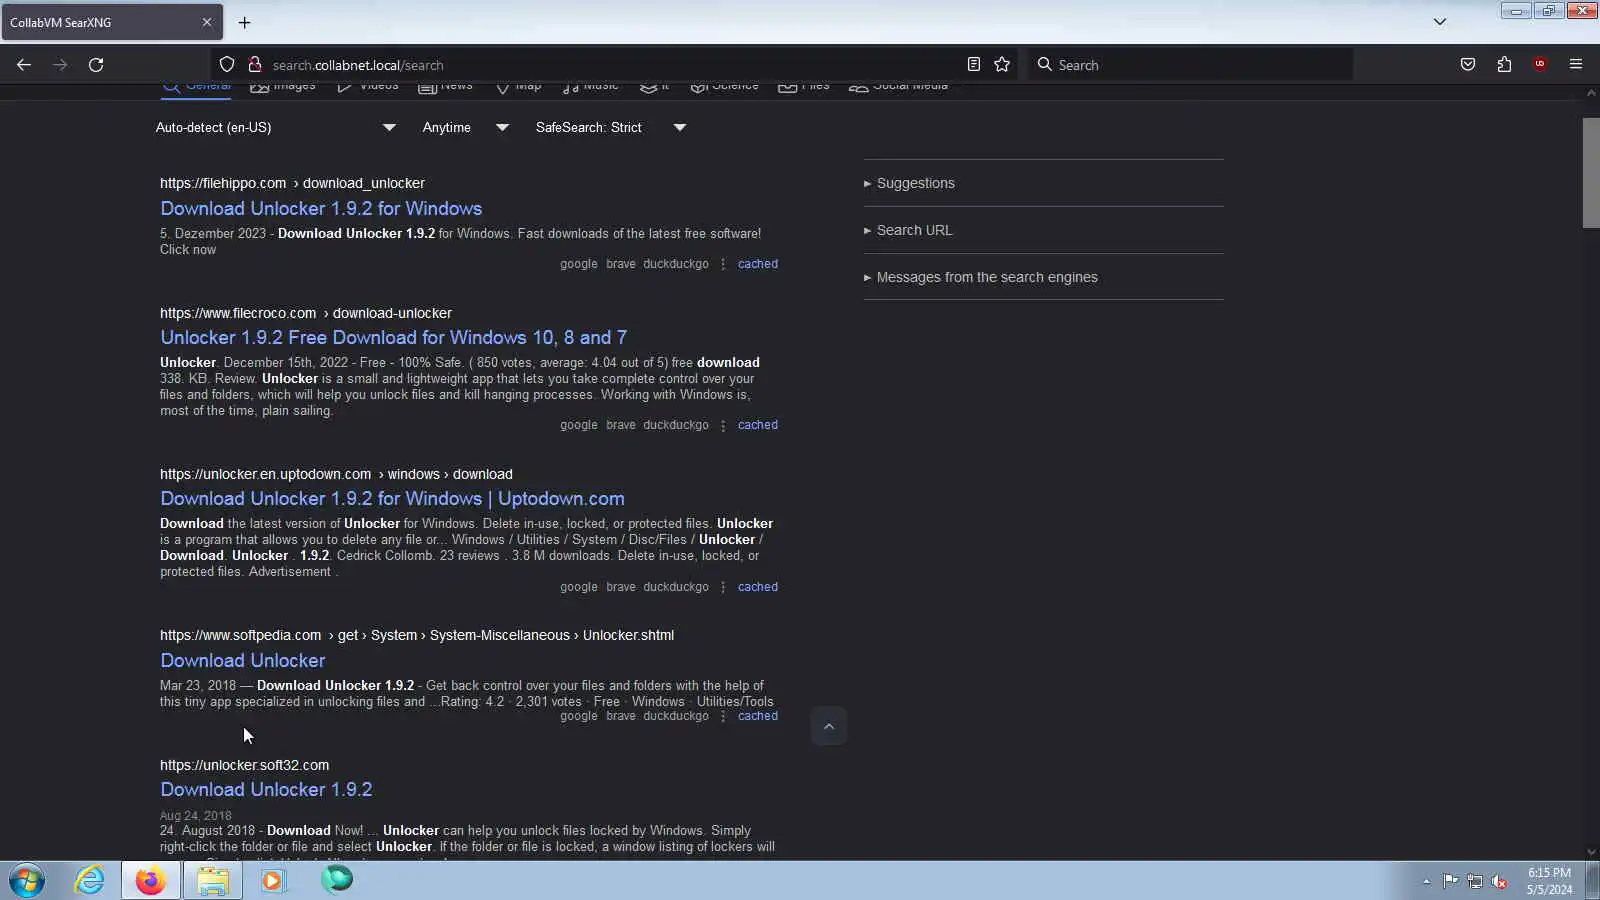Open the Softpedia Download Unlocker result

[x=243, y=660]
